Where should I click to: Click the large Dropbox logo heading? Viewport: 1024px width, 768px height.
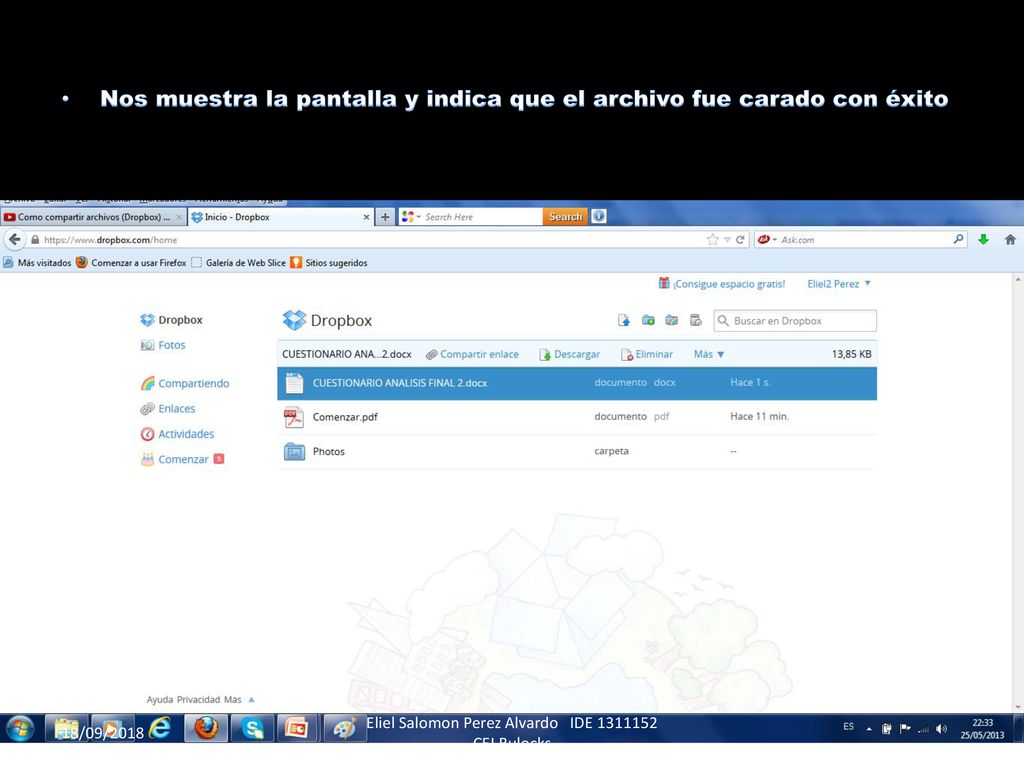coord(327,320)
